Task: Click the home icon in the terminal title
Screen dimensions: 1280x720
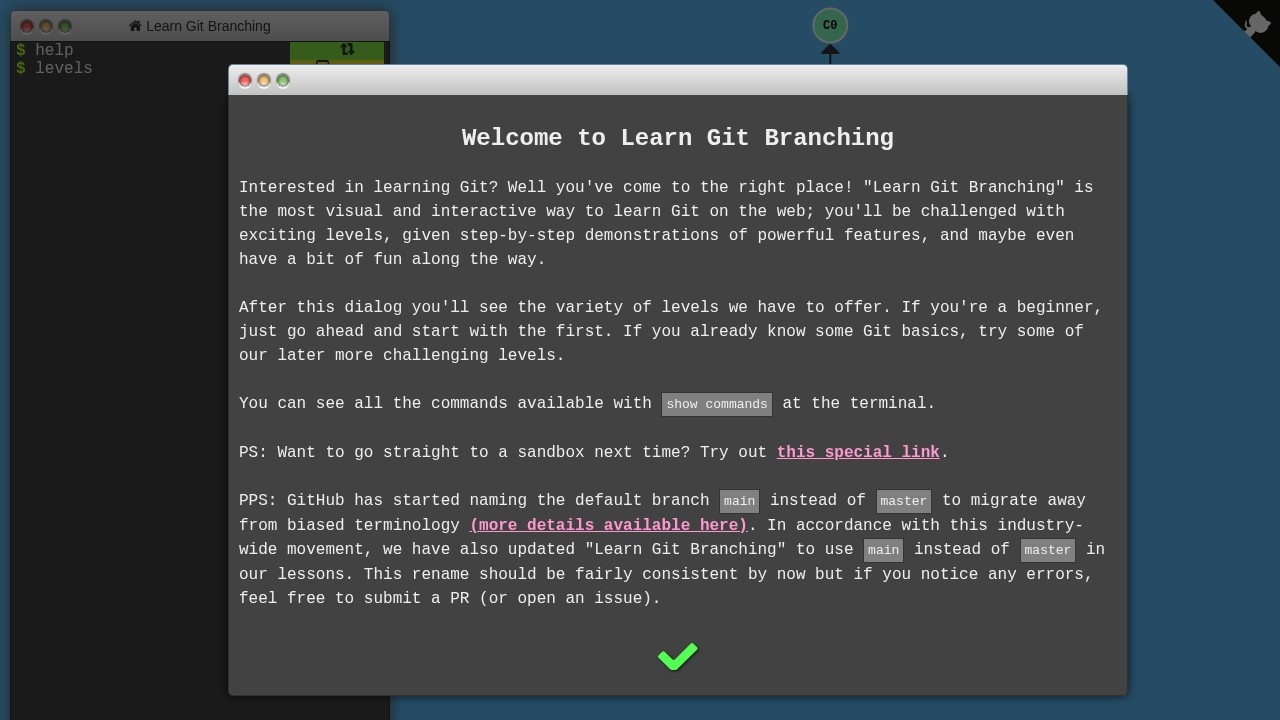Action: pyautogui.click(x=135, y=26)
